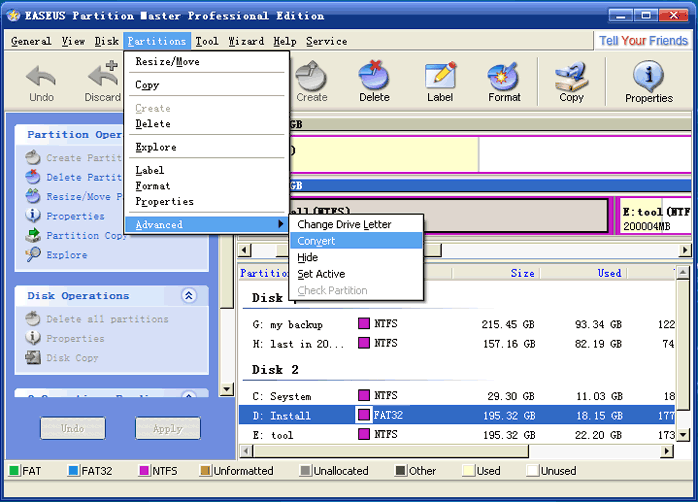Viewport: 698px width, 502px height.
Task: Open the Service menu
Action: (x=327, y=41)
